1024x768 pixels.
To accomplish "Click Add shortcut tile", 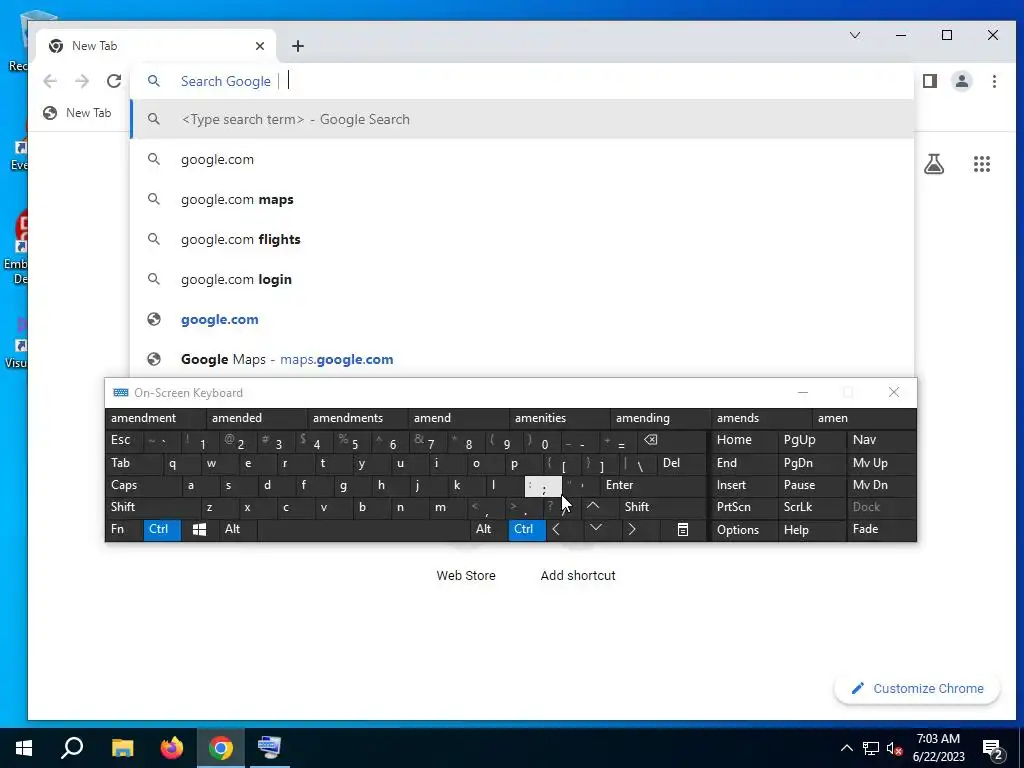I will tap(578, 575).
